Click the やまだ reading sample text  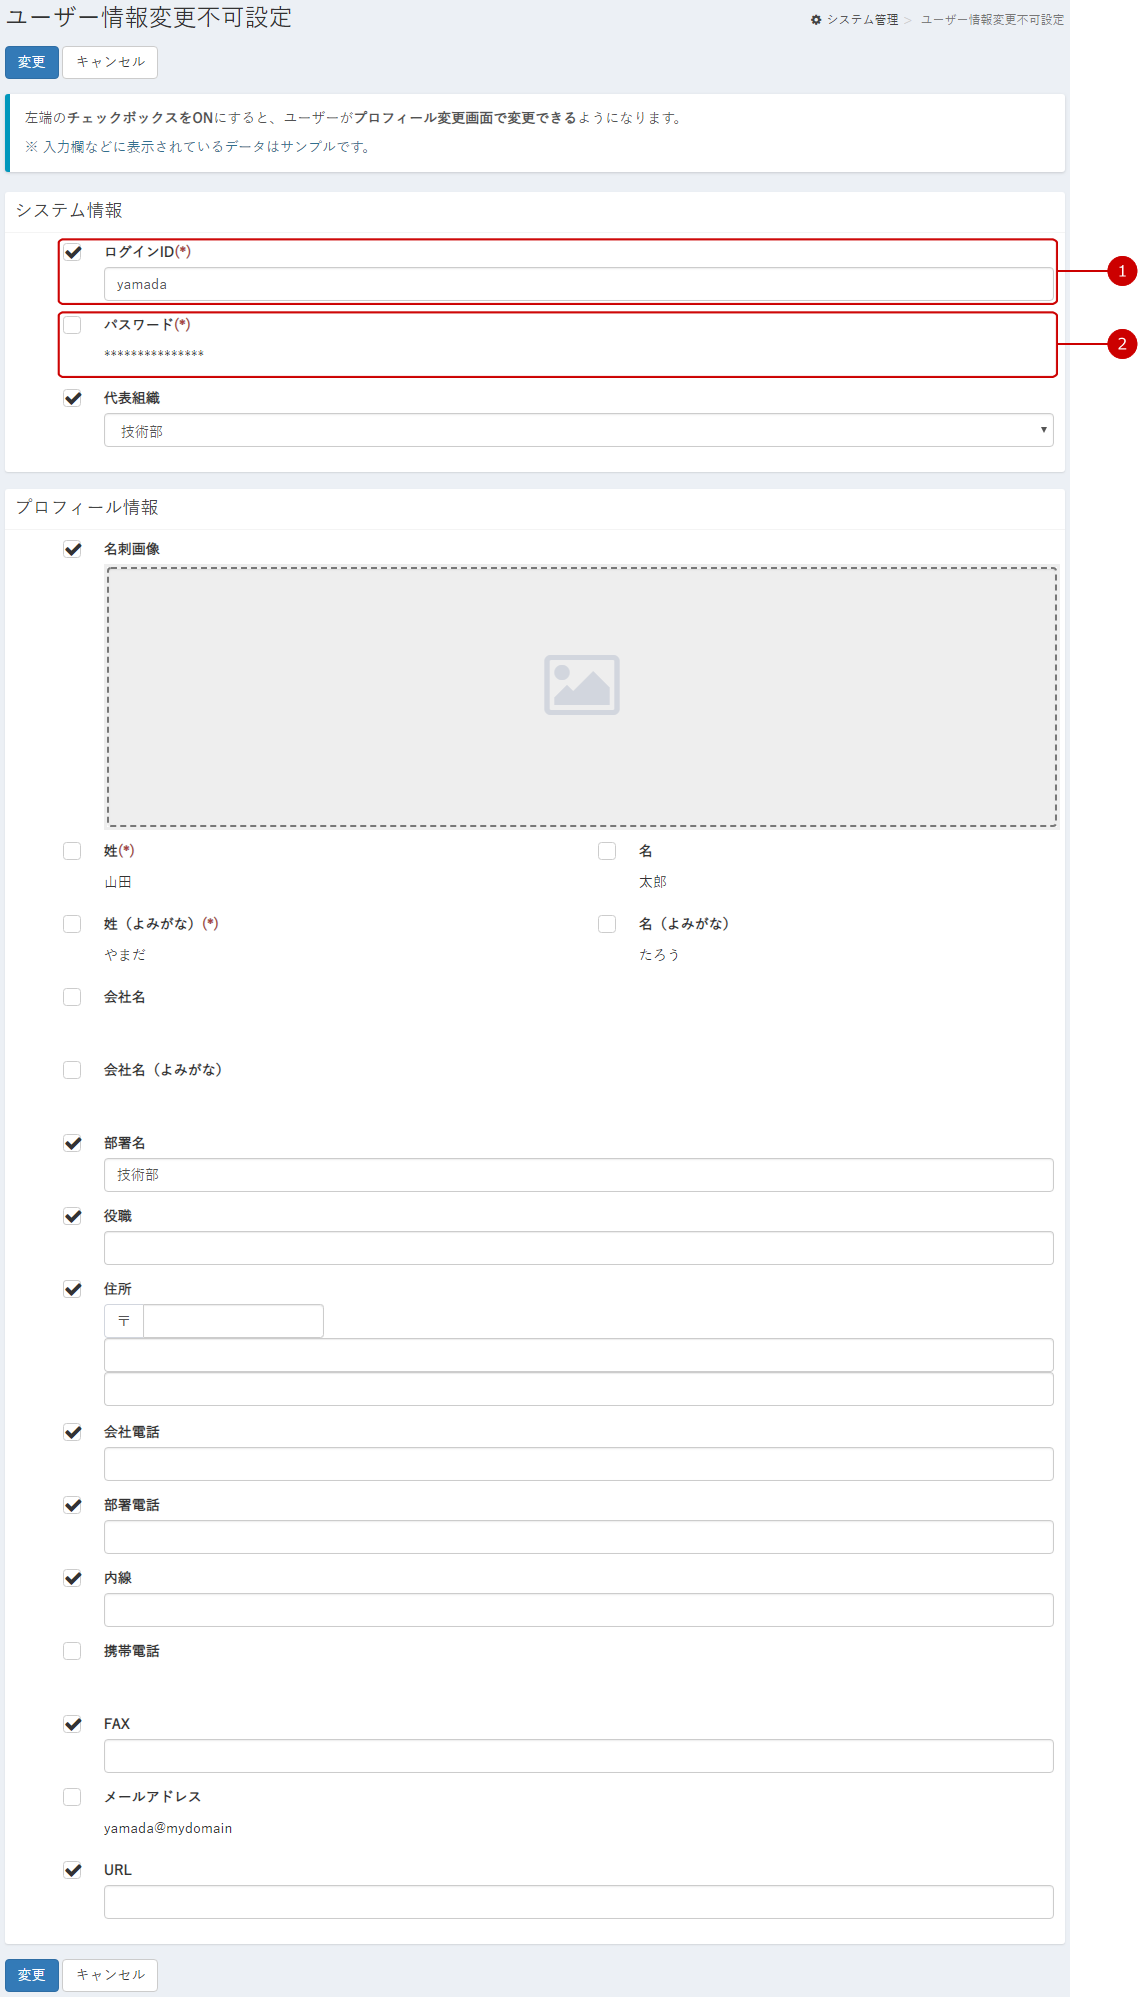[125, 955]
